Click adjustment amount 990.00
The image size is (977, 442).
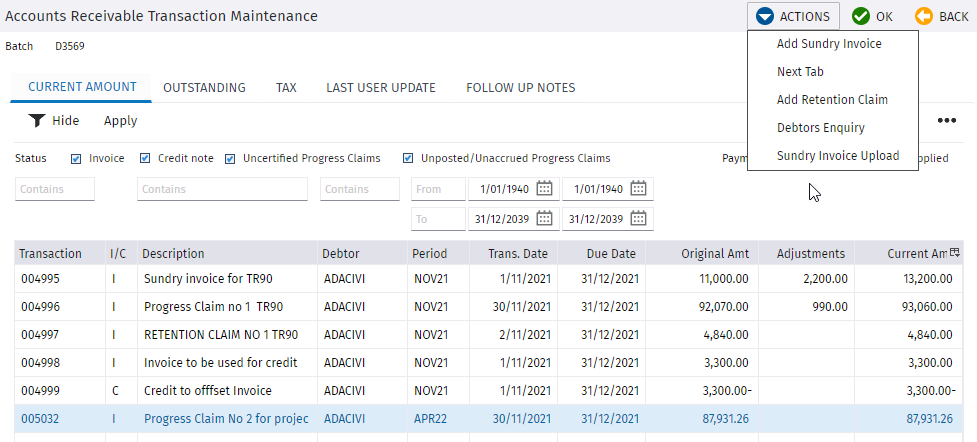click(828, 307)
